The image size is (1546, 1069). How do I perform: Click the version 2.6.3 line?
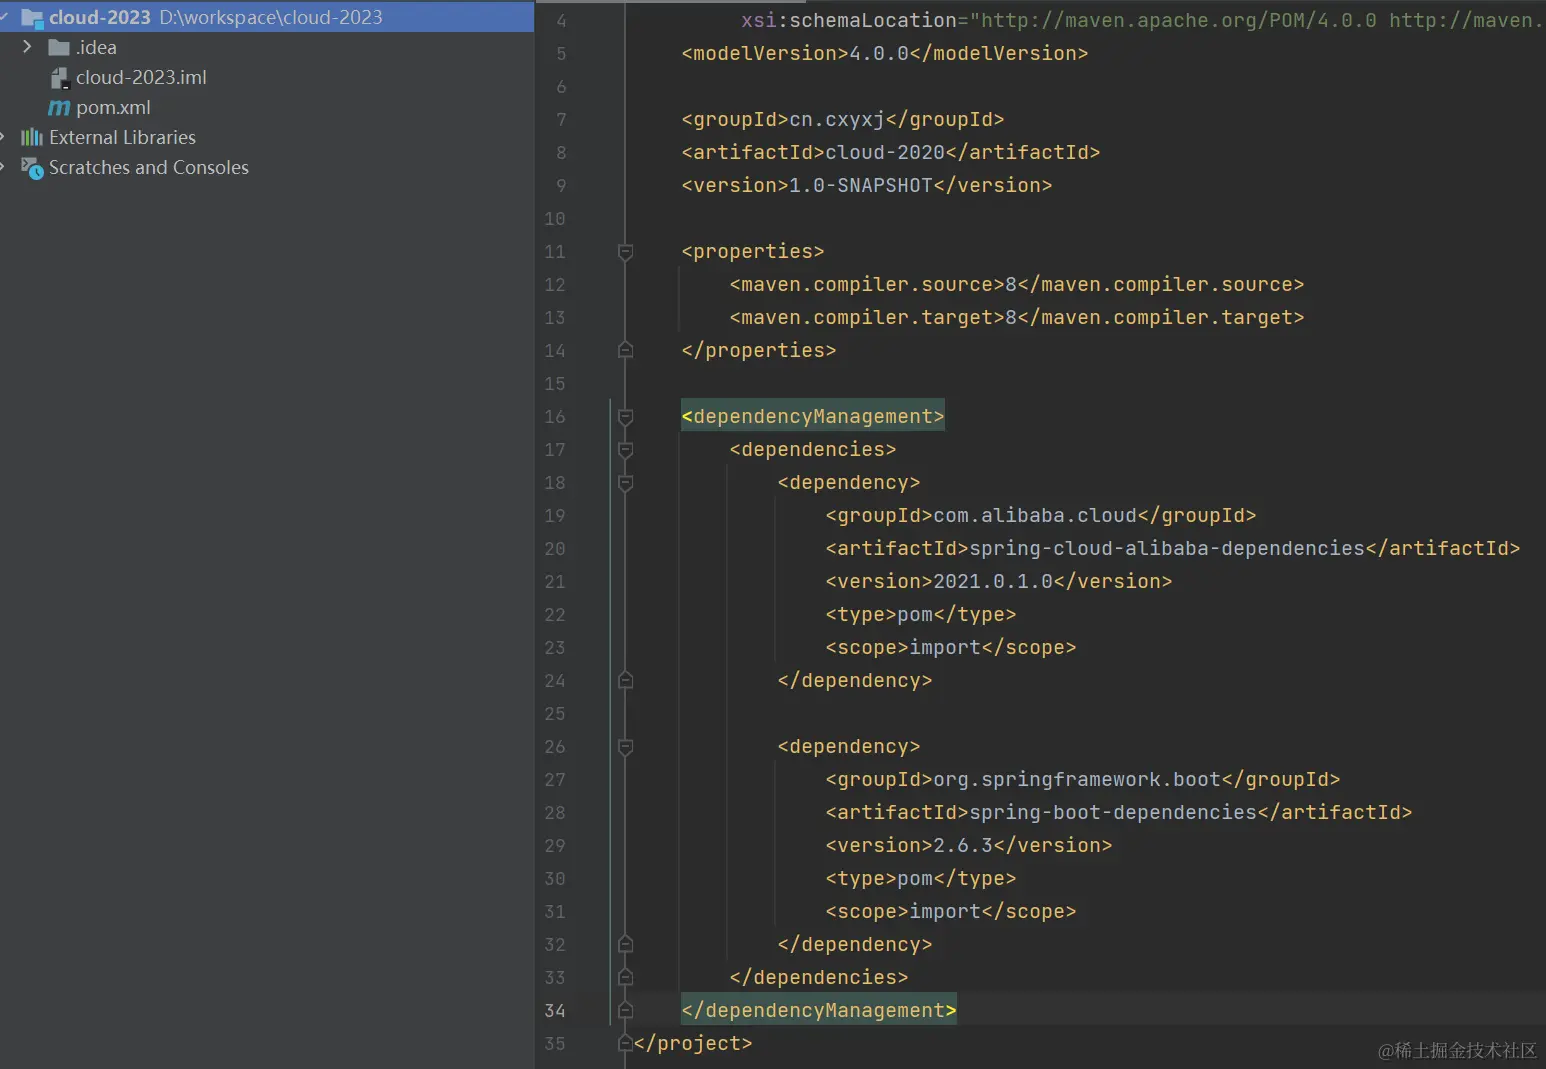pyautogui.click(x=968, y=845)
